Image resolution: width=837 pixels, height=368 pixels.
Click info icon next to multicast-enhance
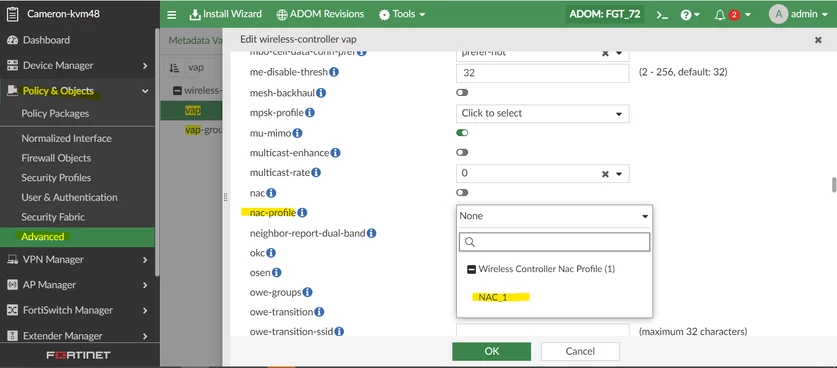click(x=335, y=153)
